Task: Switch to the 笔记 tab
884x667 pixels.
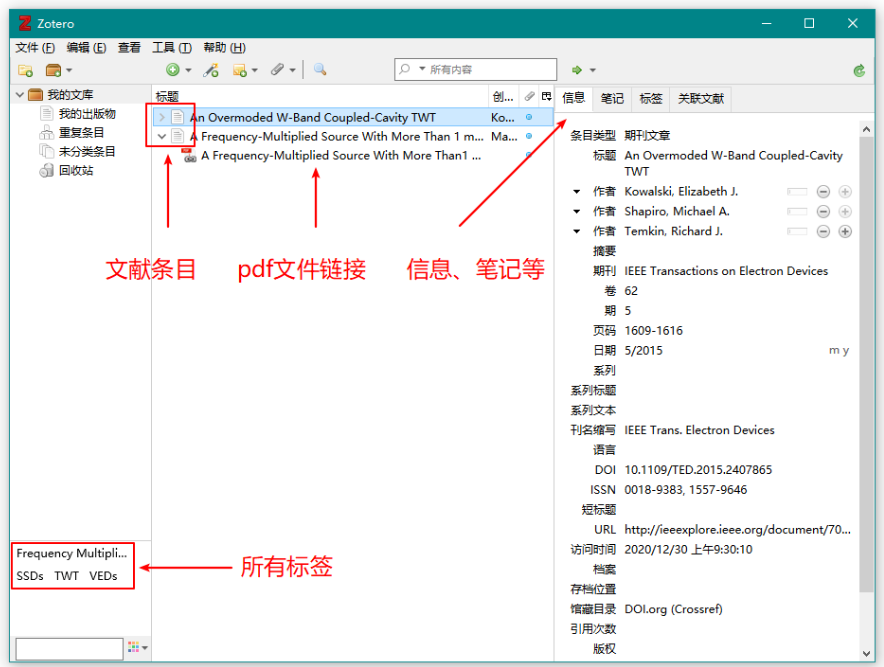Action: 612,99
